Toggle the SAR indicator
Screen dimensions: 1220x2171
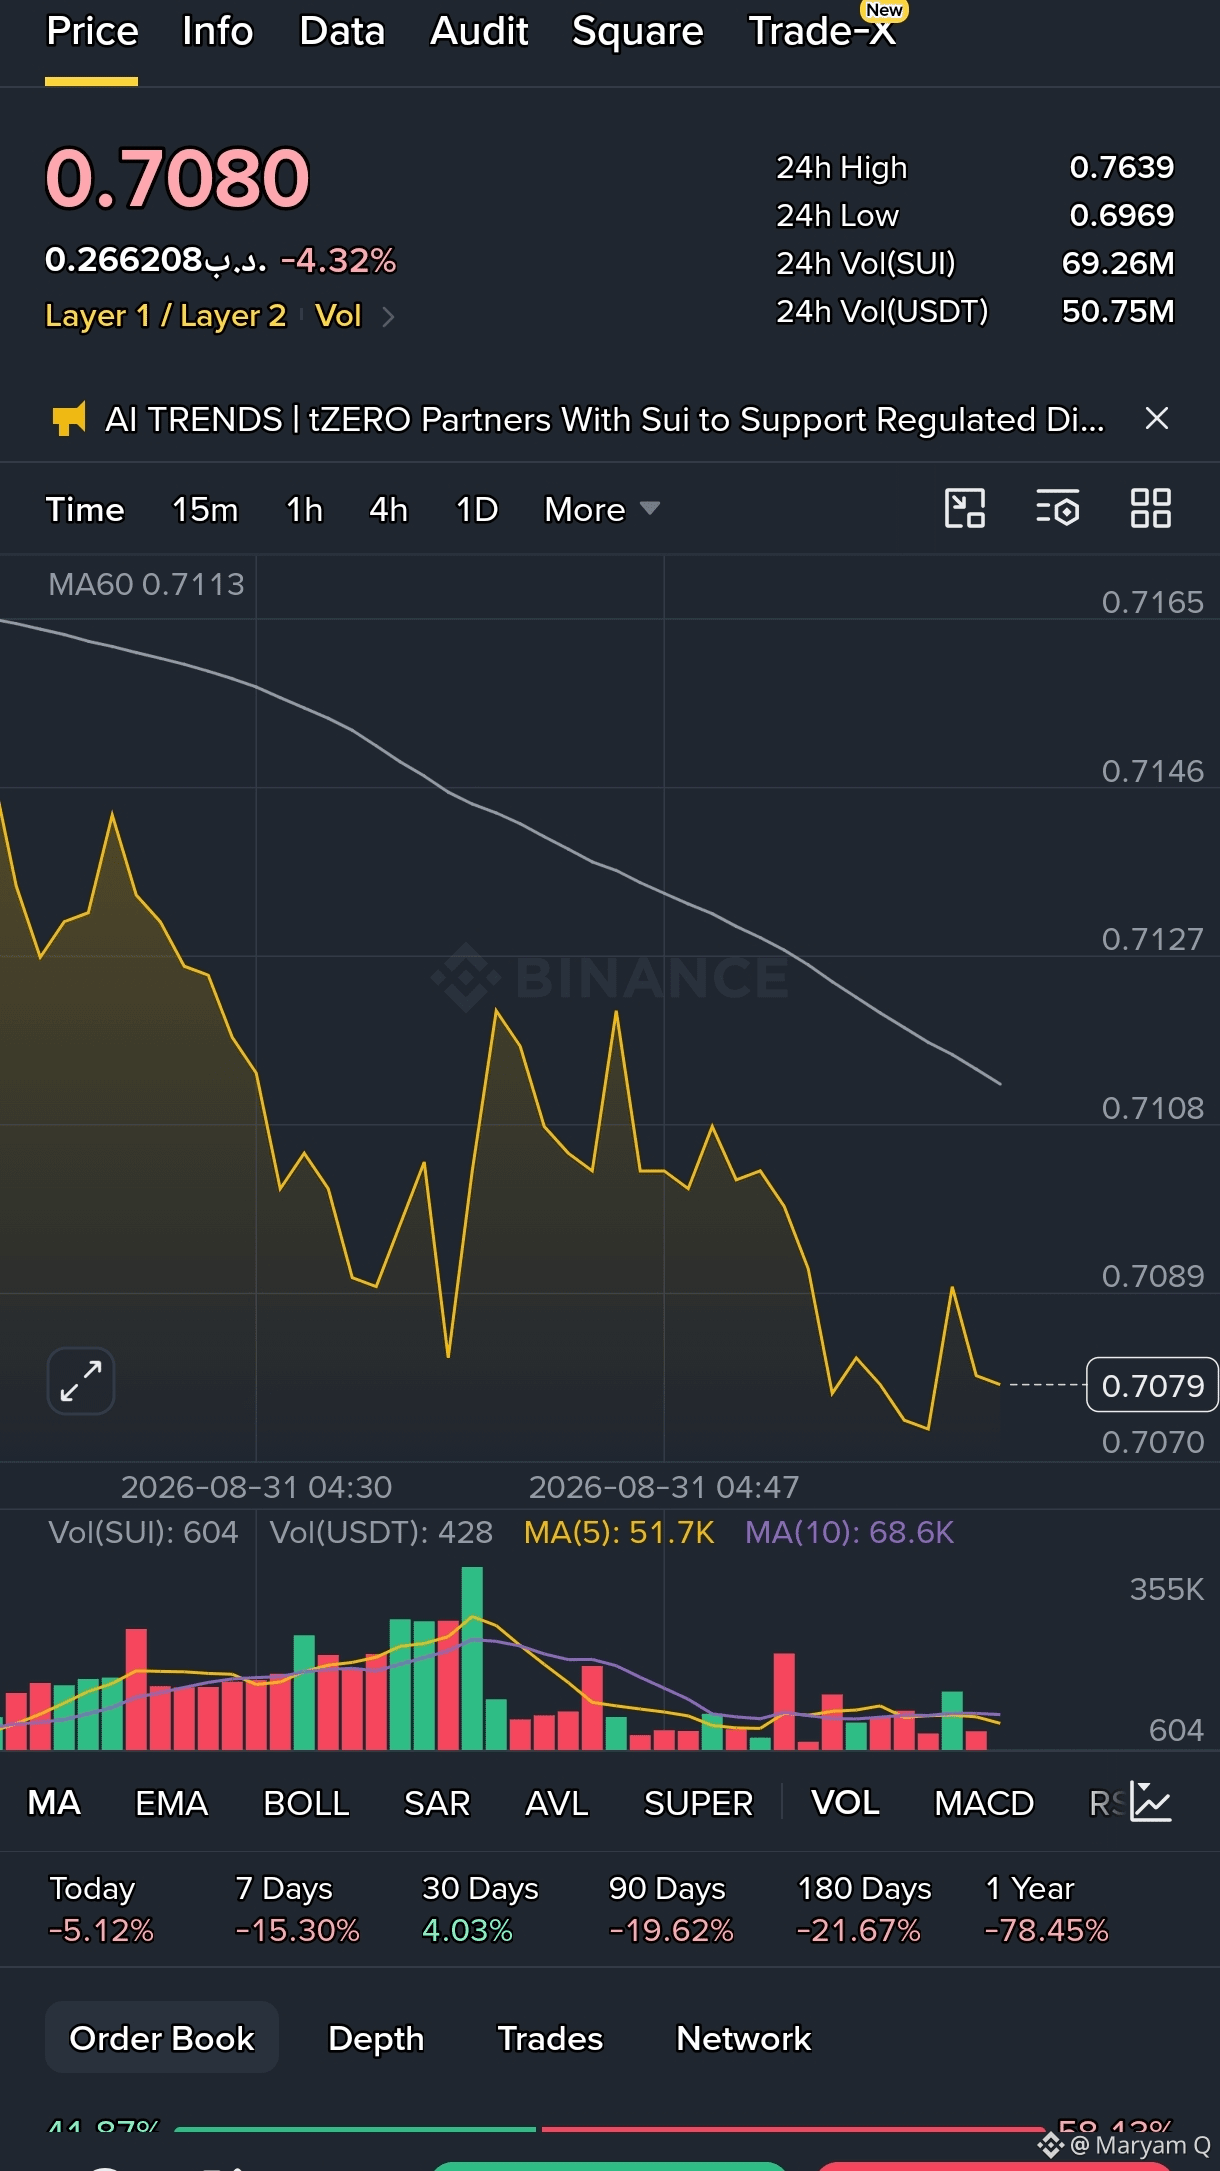(x=437, y=1803)
